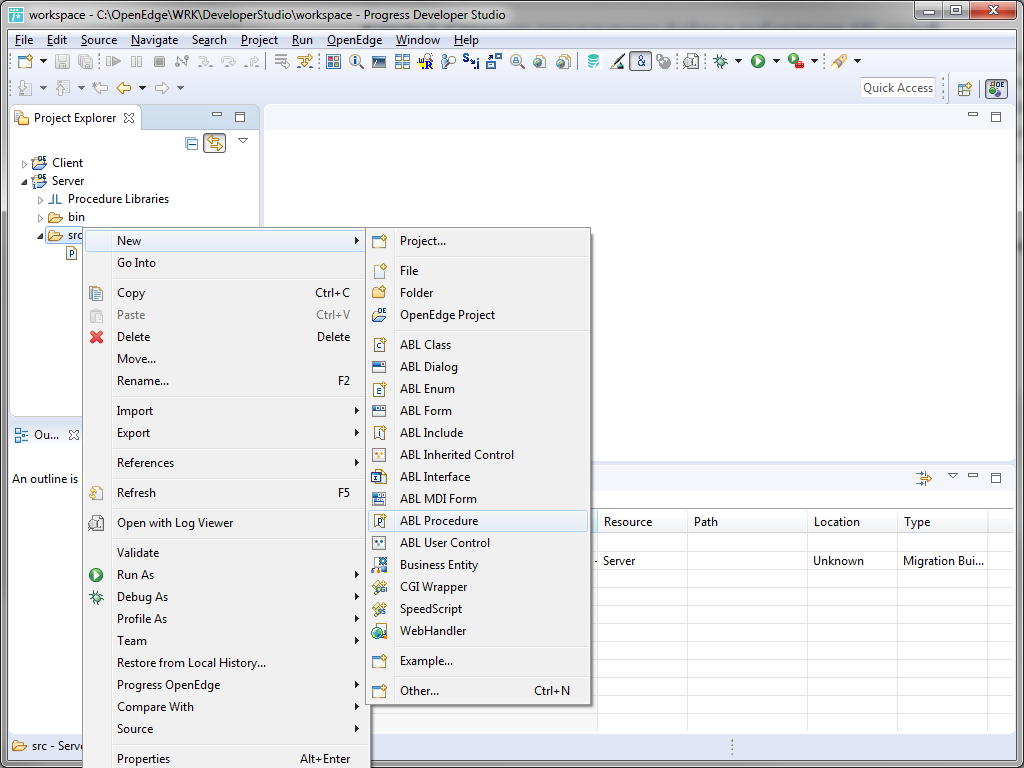Open the bottom panel view menu triangle
Screen dimensions: 1024x768
(953, 476)
